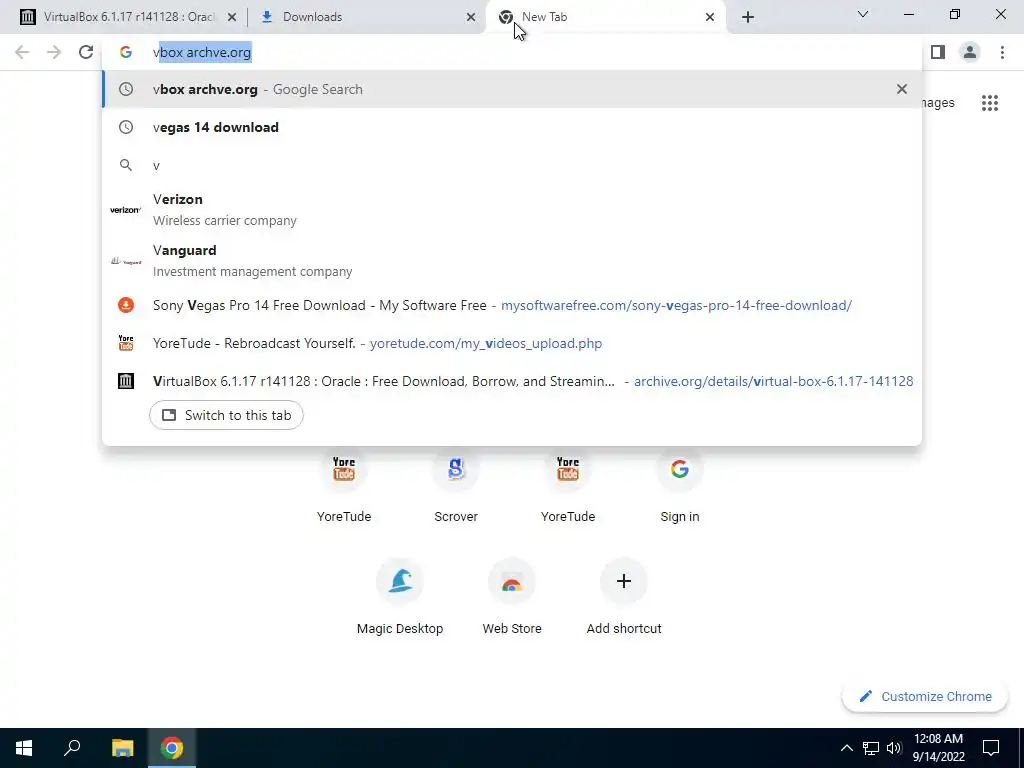Open File Explorer from the taskbar
The width and height of the screenshot is (1024, 768).
tap(122, 748)
